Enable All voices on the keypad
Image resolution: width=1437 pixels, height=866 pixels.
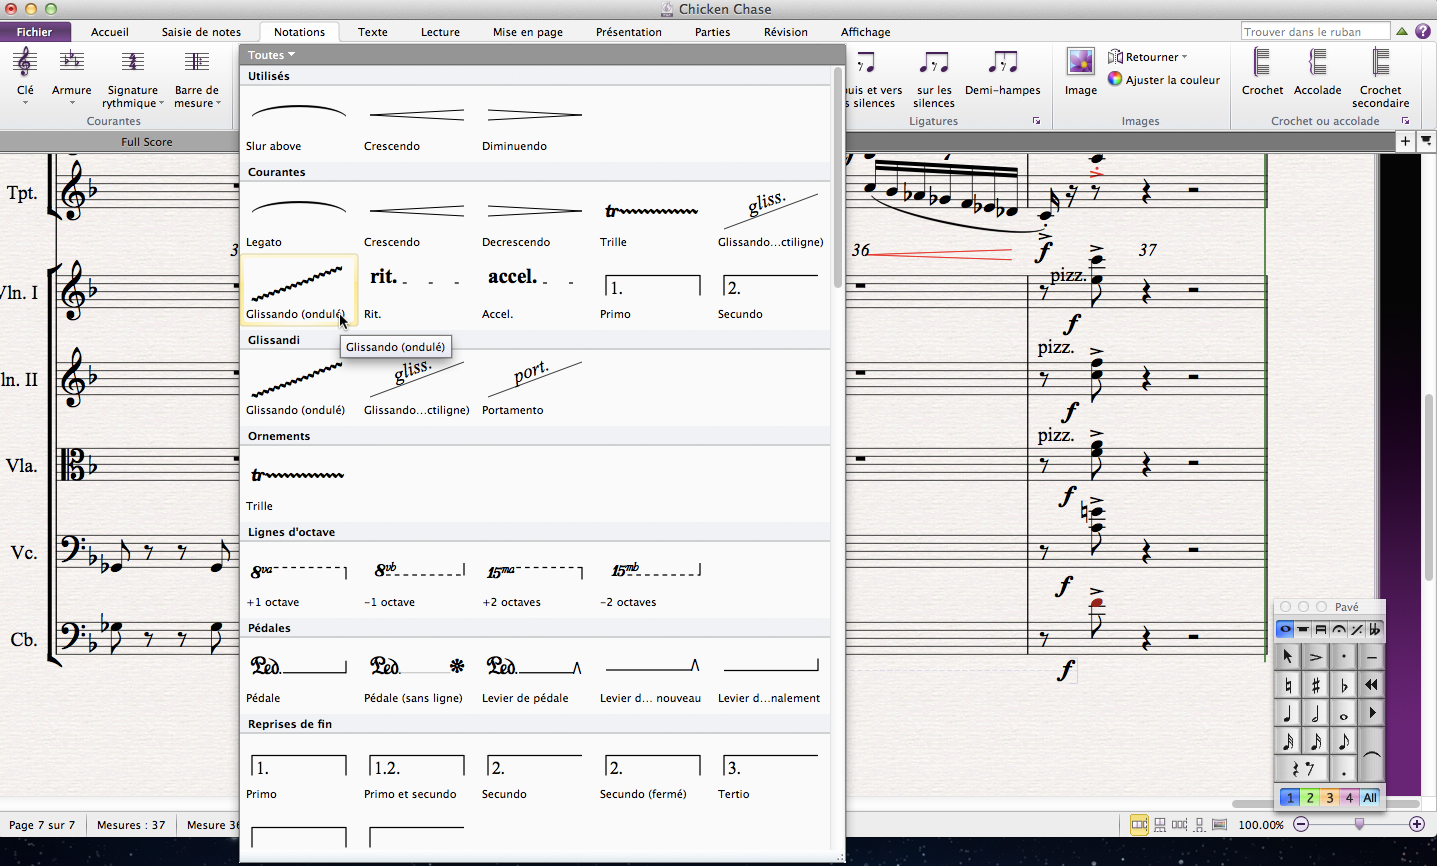pyautogui.click(x=1370, y=798)
